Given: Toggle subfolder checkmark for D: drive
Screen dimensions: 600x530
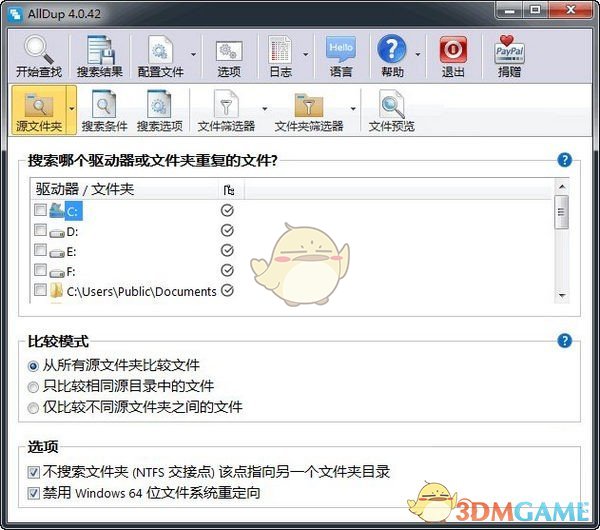Looking at the screenshot, I should (227, 230).
